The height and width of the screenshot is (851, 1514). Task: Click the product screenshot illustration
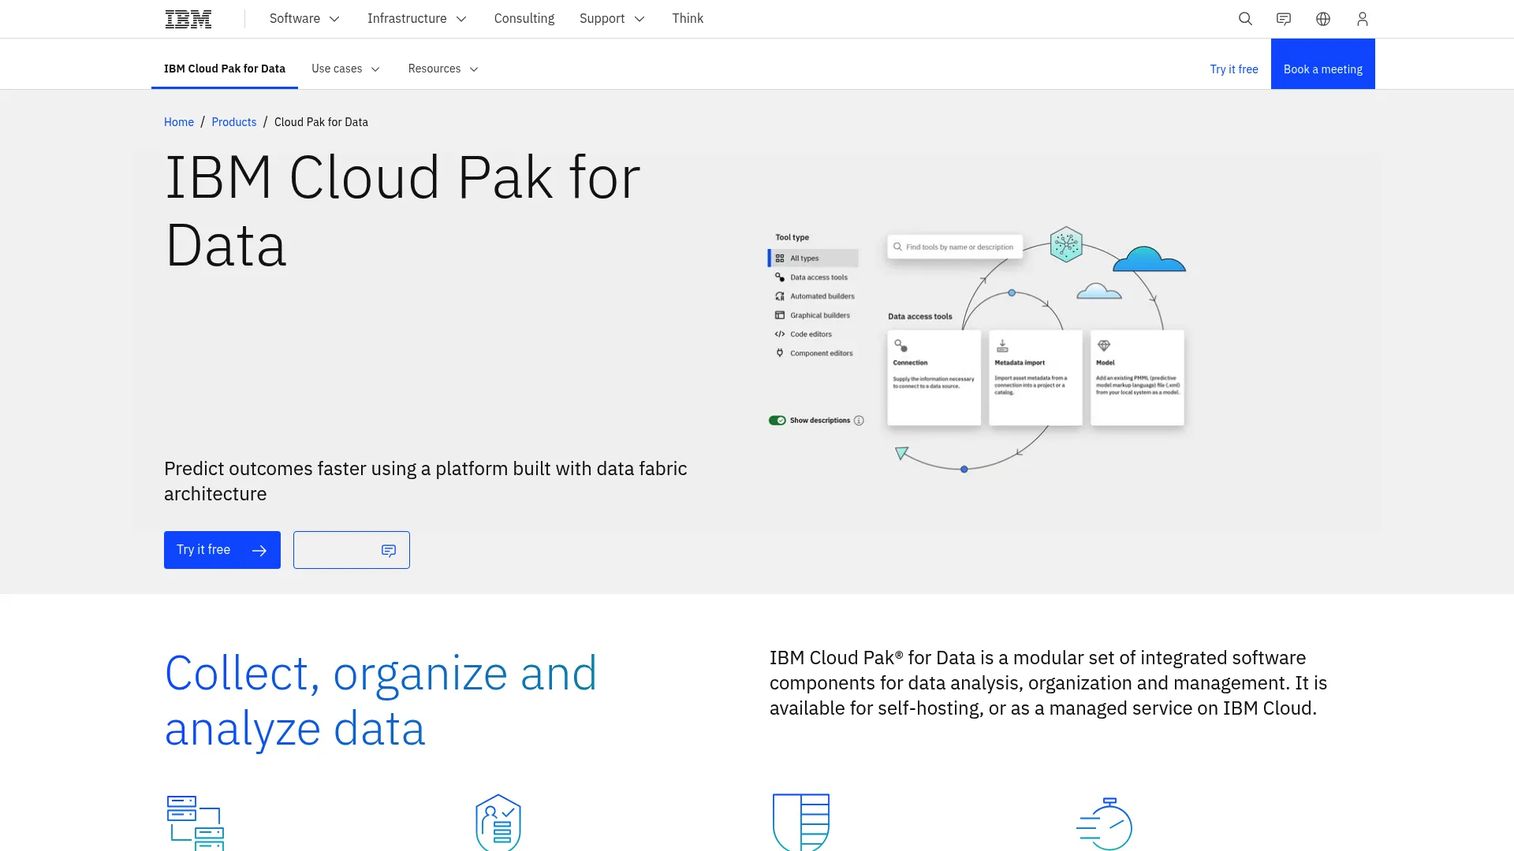pos(976,348)
